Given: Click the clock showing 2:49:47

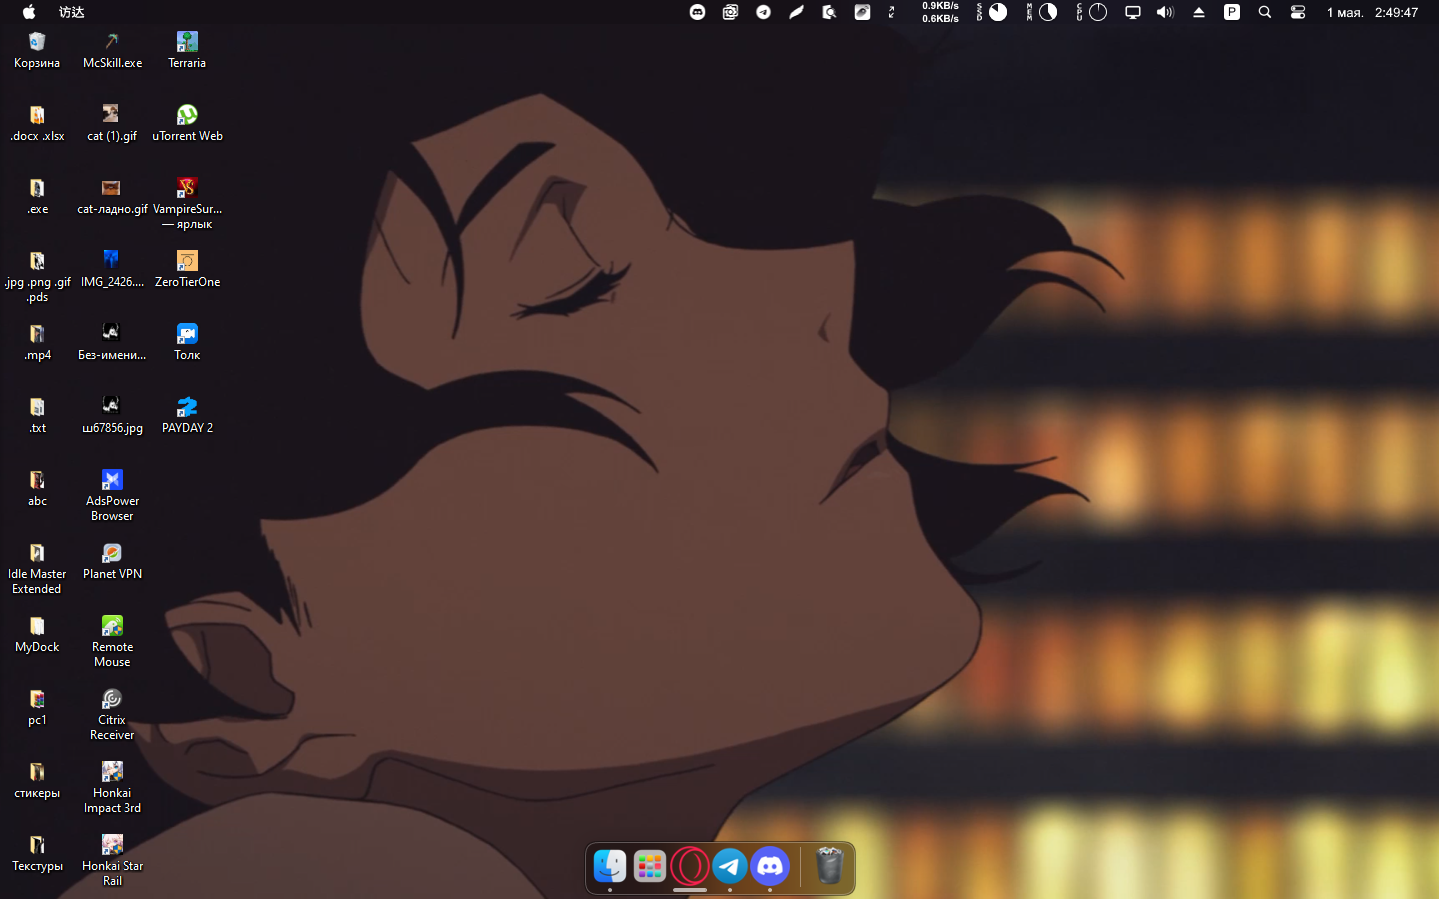Looking at the screenshot, I should pos(1396,12).
